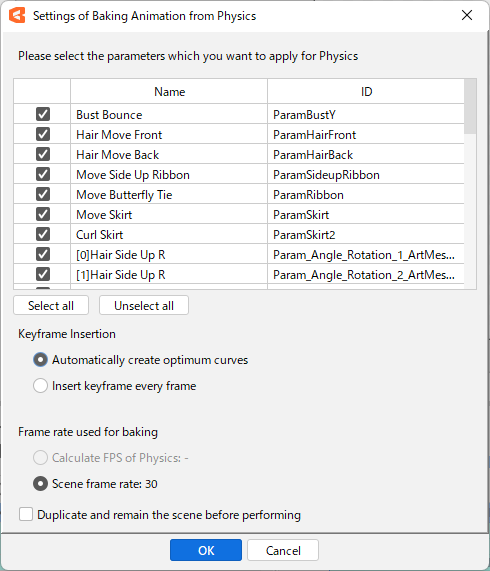Click the Live2D Cubism app icon in title bar
Screen dimensions: 490x571
point(17,15)
